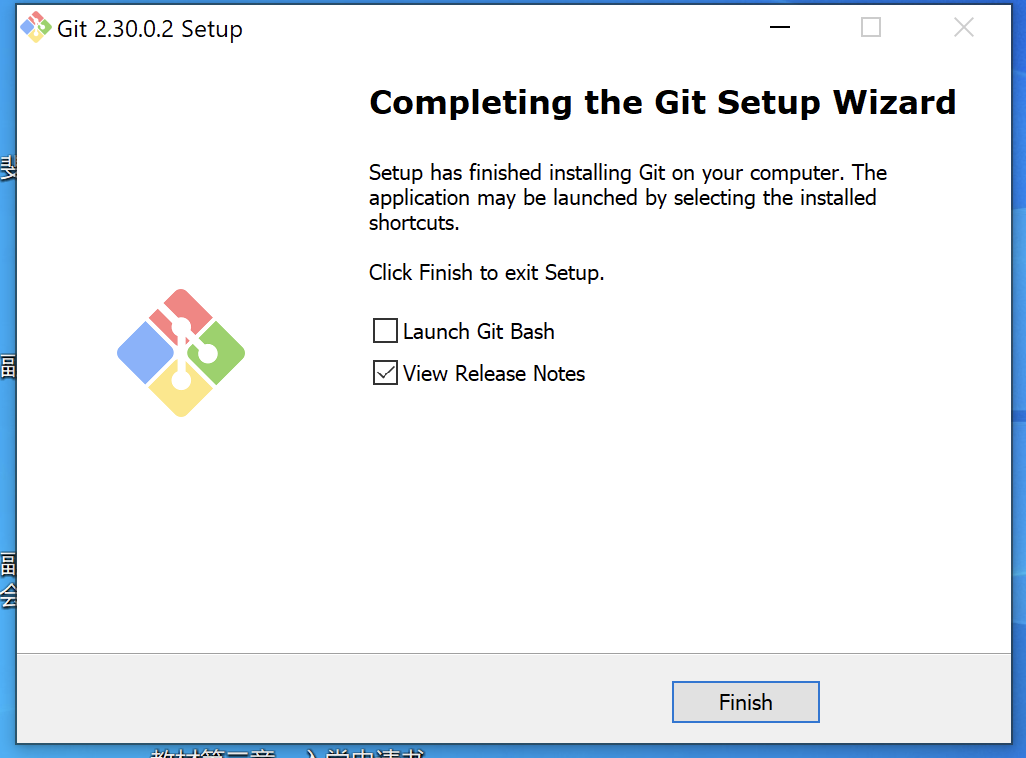Click the "Completing the Git Setup Wizard" heading
This screenshot has height=758, width=1026.
(x=662, y=102)
